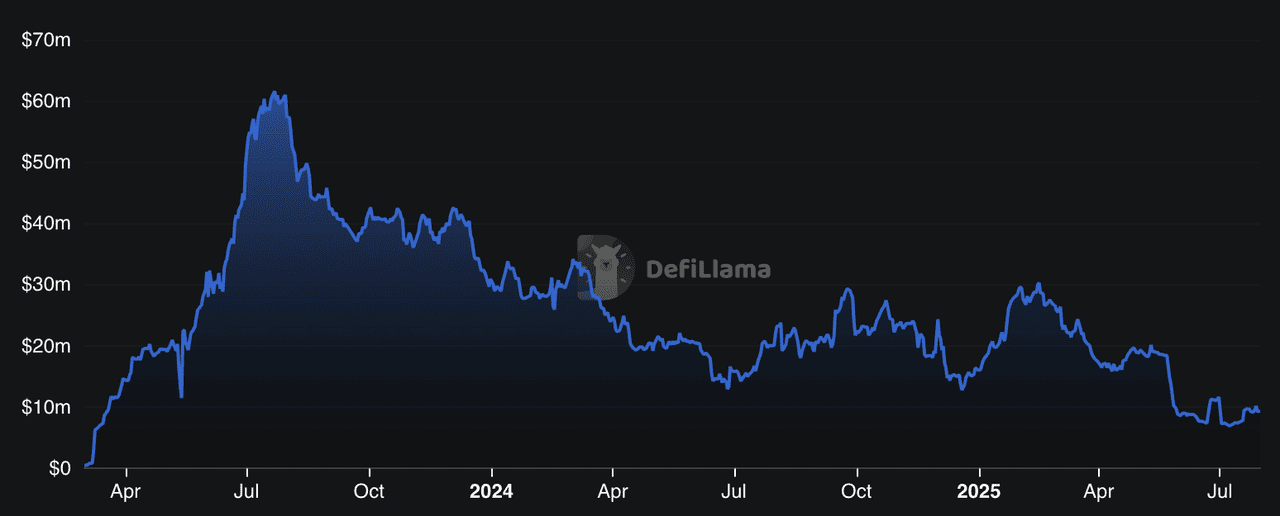Click the bold 2024 x-axis label
The height and width of the screenshot is (516, 1280).
[x=491, y=492]
